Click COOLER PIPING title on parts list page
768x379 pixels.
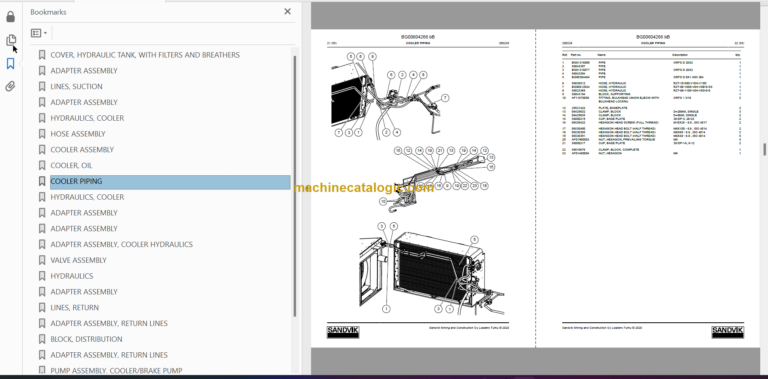653,43
